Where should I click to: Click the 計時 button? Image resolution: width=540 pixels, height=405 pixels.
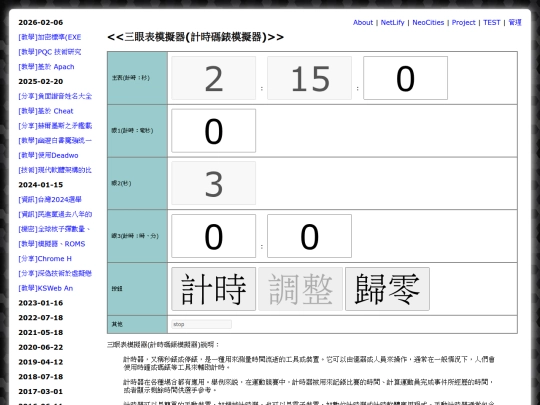pyautogui.click(x=214, y=289)
